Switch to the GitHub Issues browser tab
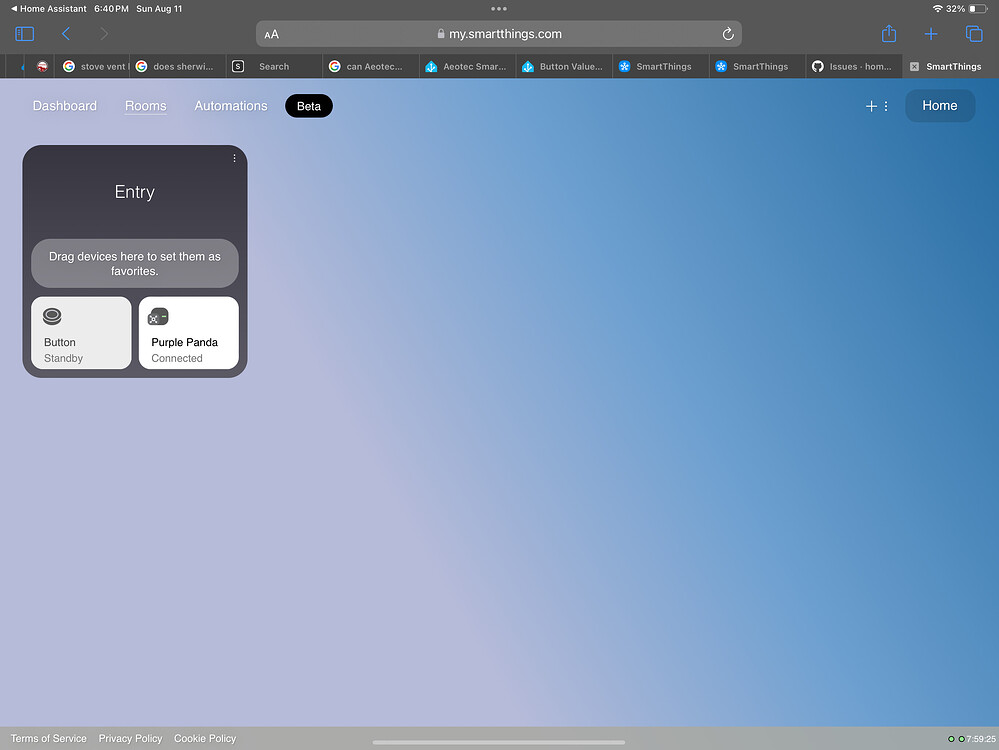This screenshot has height=750, width=999. pos(853,66)
